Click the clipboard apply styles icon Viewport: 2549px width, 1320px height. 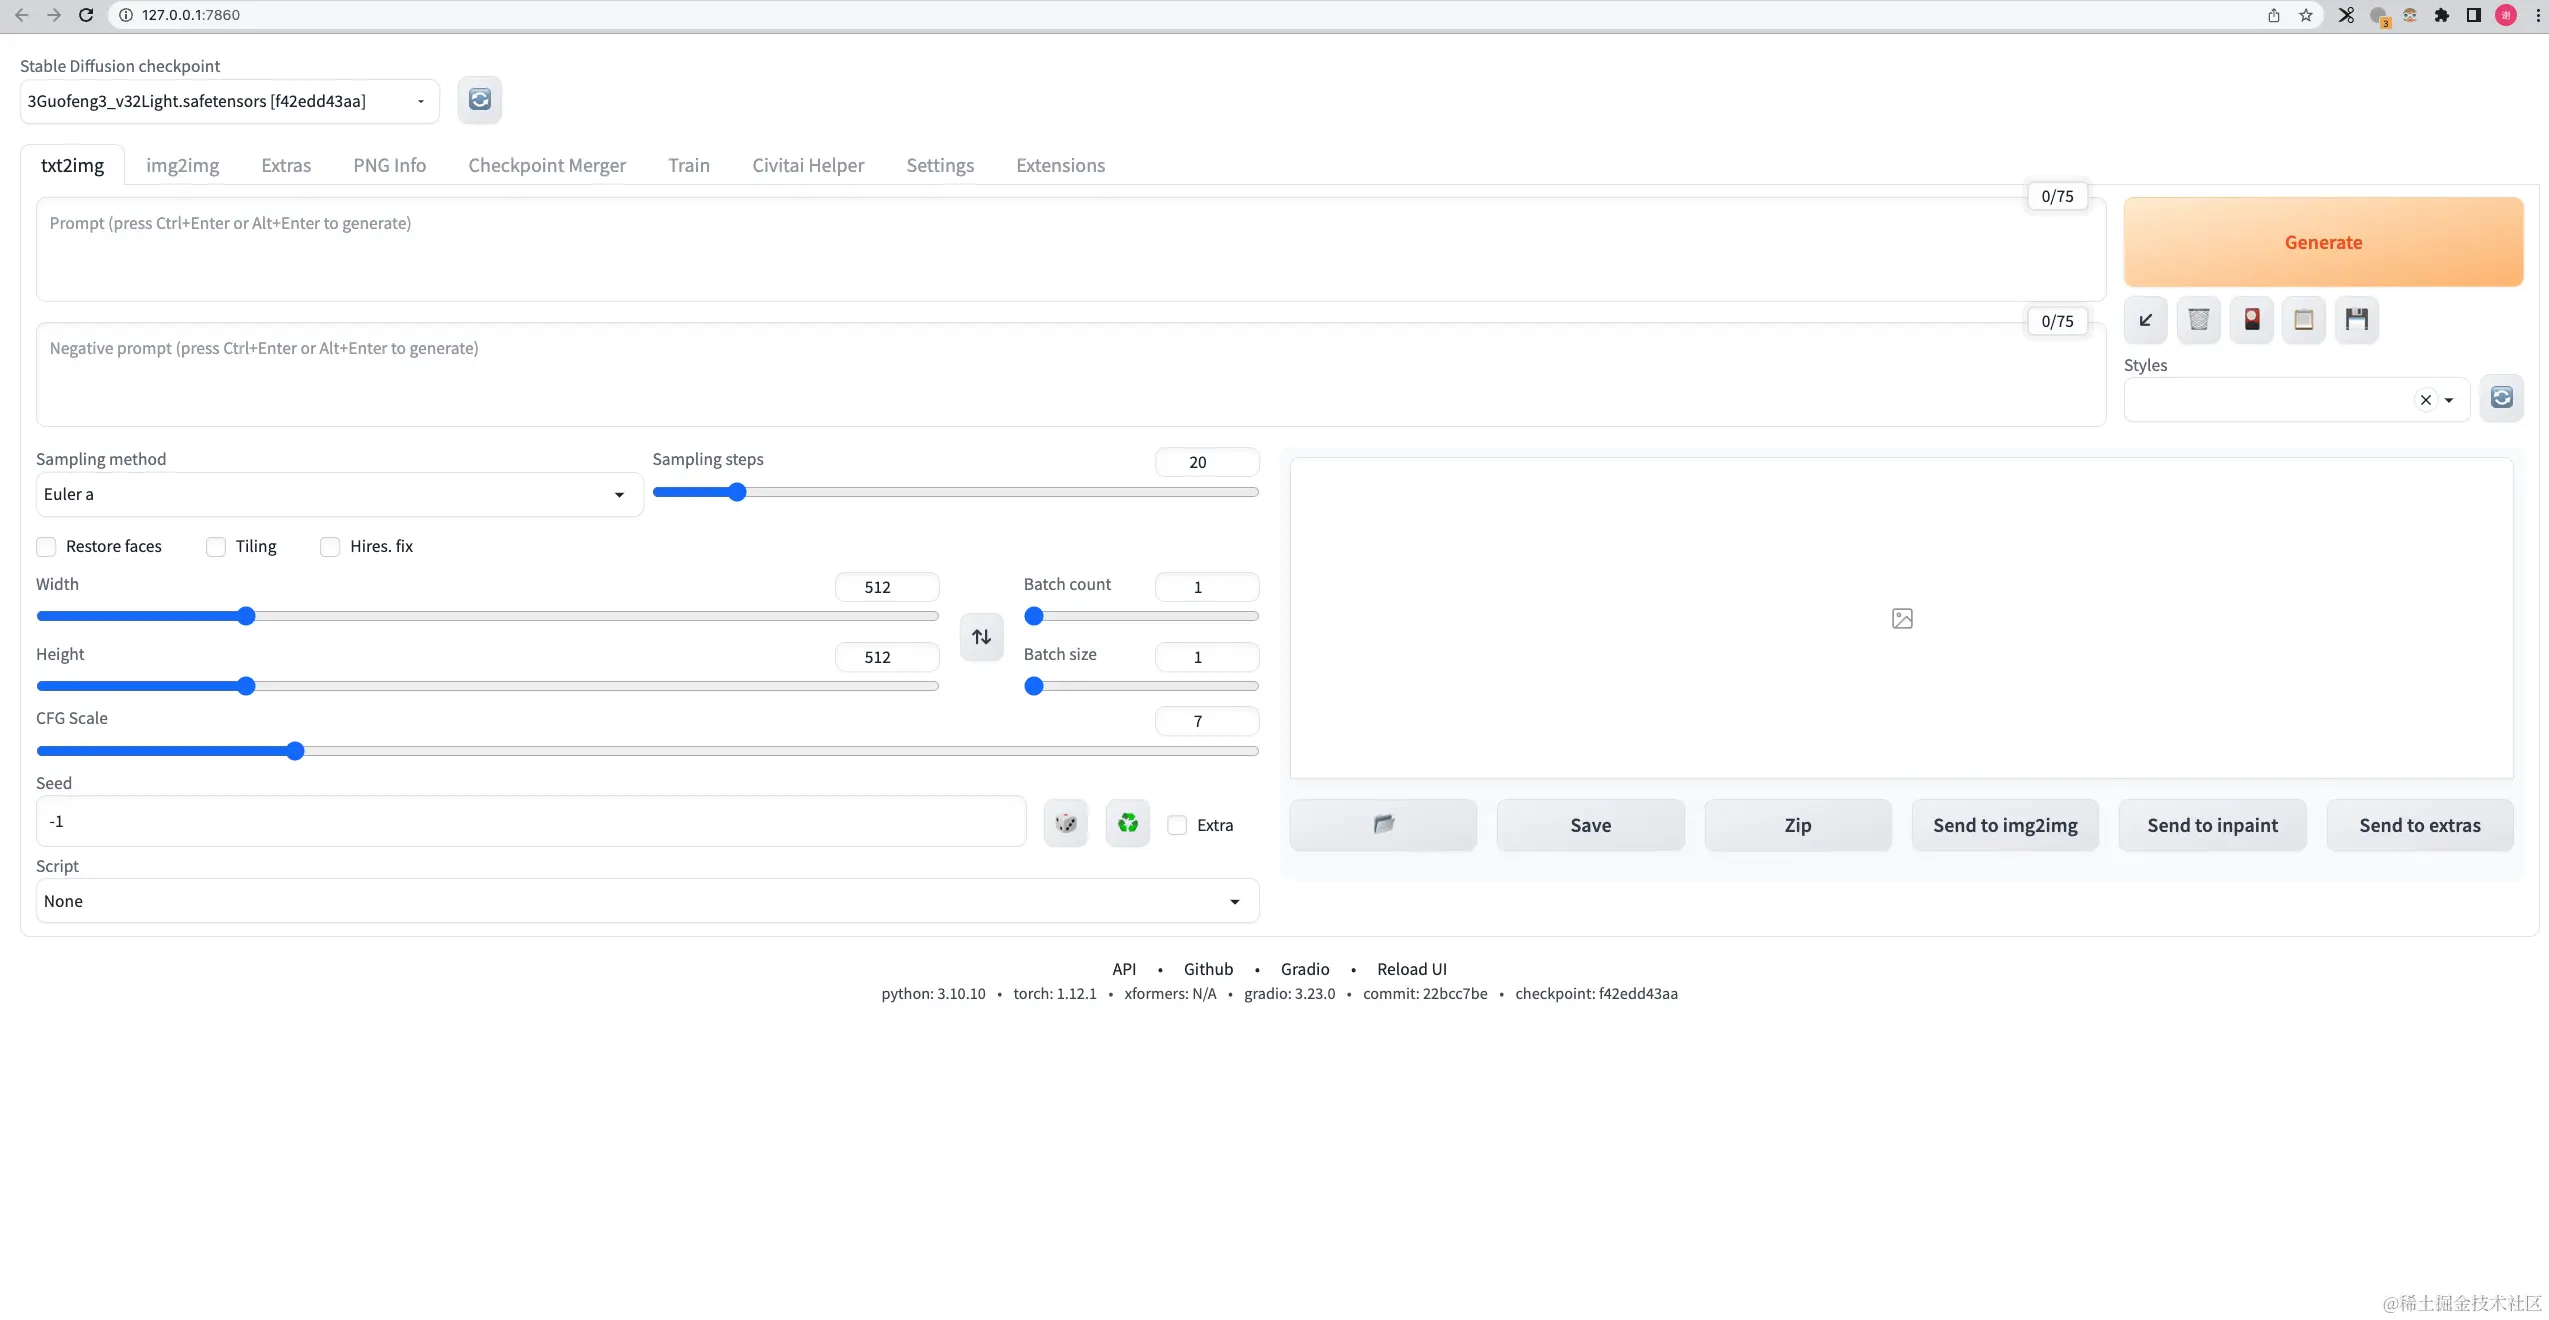[2303, 320]
